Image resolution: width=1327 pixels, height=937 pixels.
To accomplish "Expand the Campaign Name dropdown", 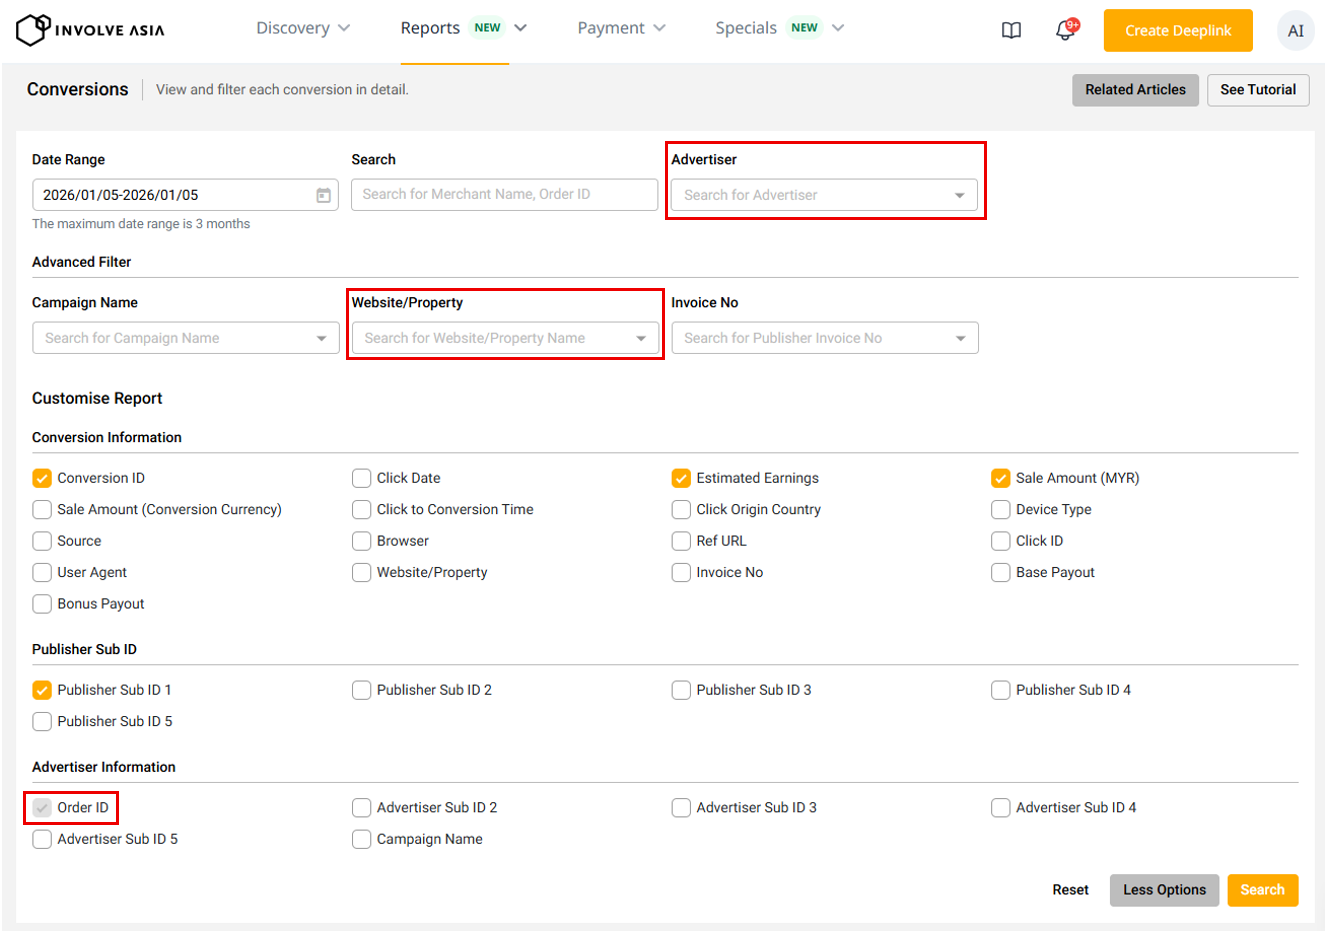I will pyautogui.click(x=185, y=338).
